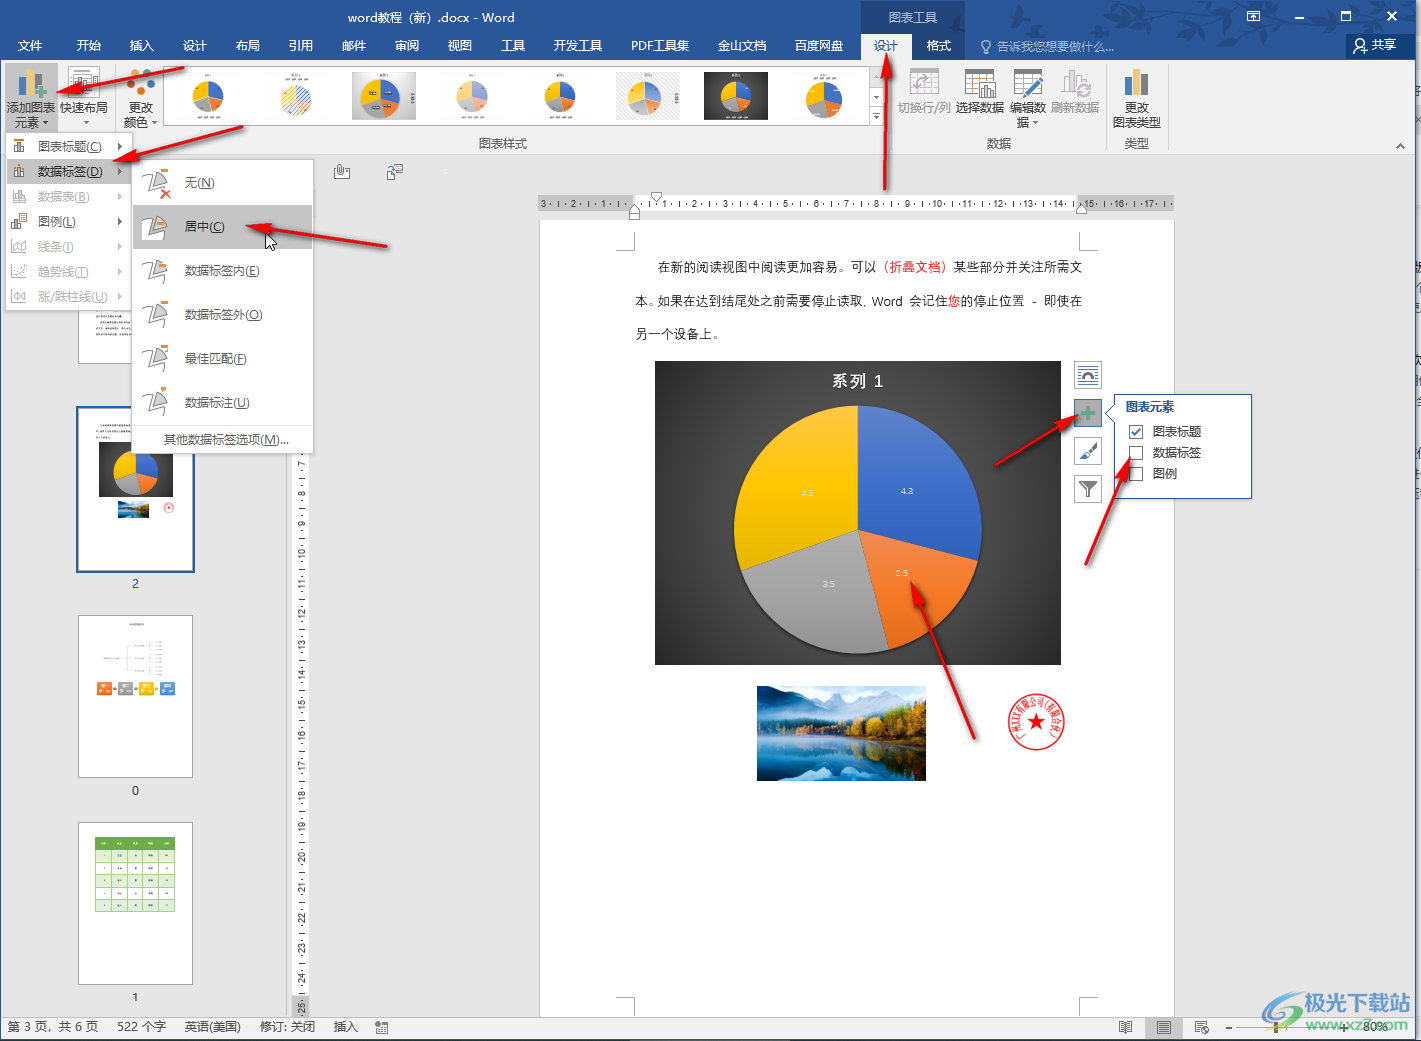Open Change Colors dropdown

pyautogui.click(x=140, y=98)
